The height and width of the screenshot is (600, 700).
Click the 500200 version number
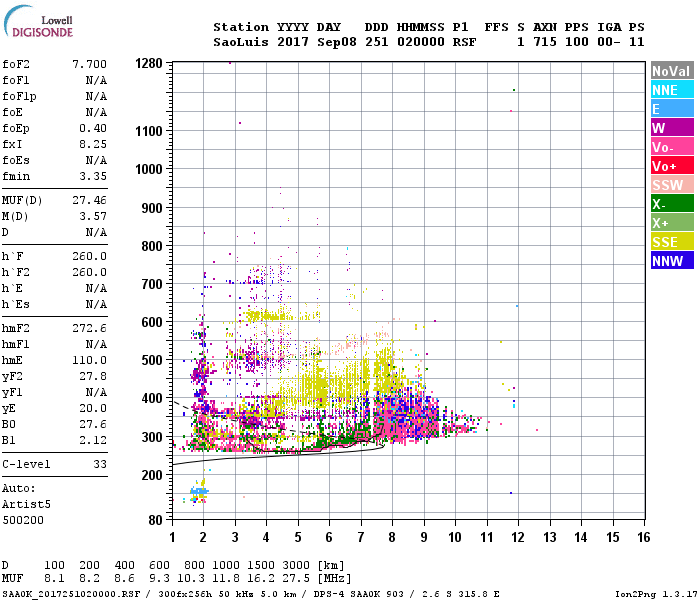[x=23, y=521]
